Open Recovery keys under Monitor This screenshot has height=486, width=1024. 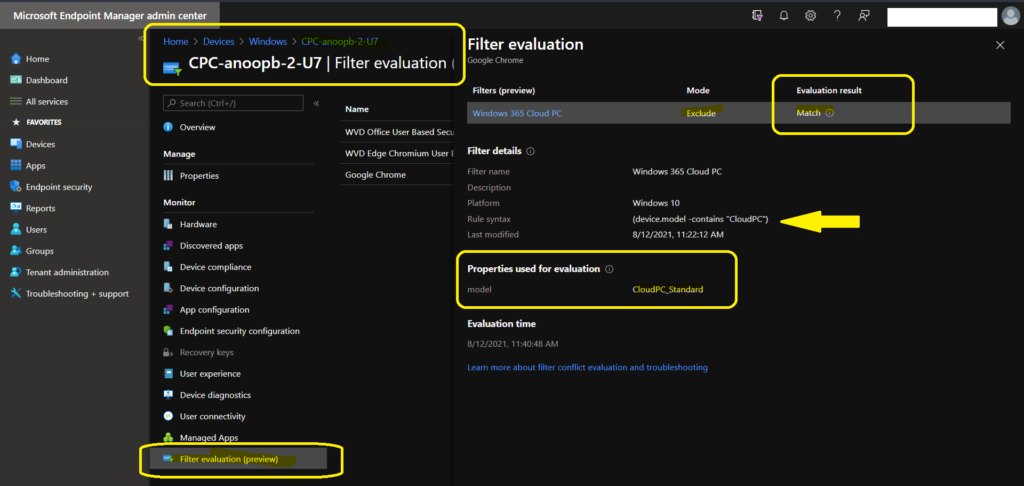[206, 352]
